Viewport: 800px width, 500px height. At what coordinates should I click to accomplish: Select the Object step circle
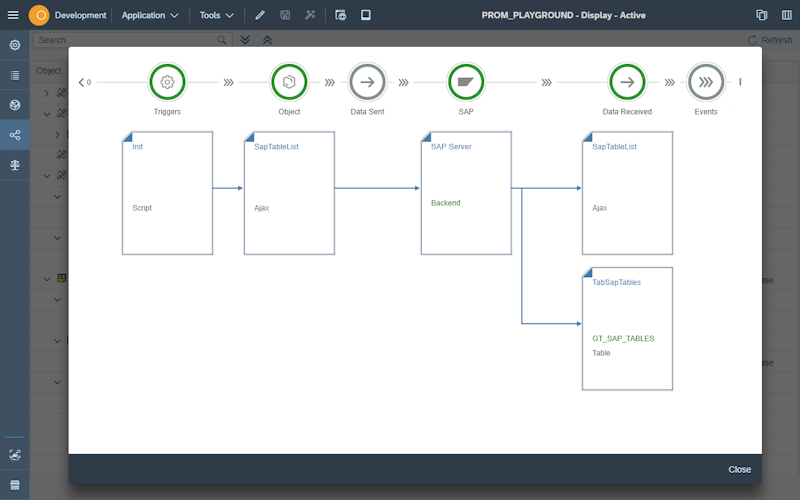[x=289, y=82]
